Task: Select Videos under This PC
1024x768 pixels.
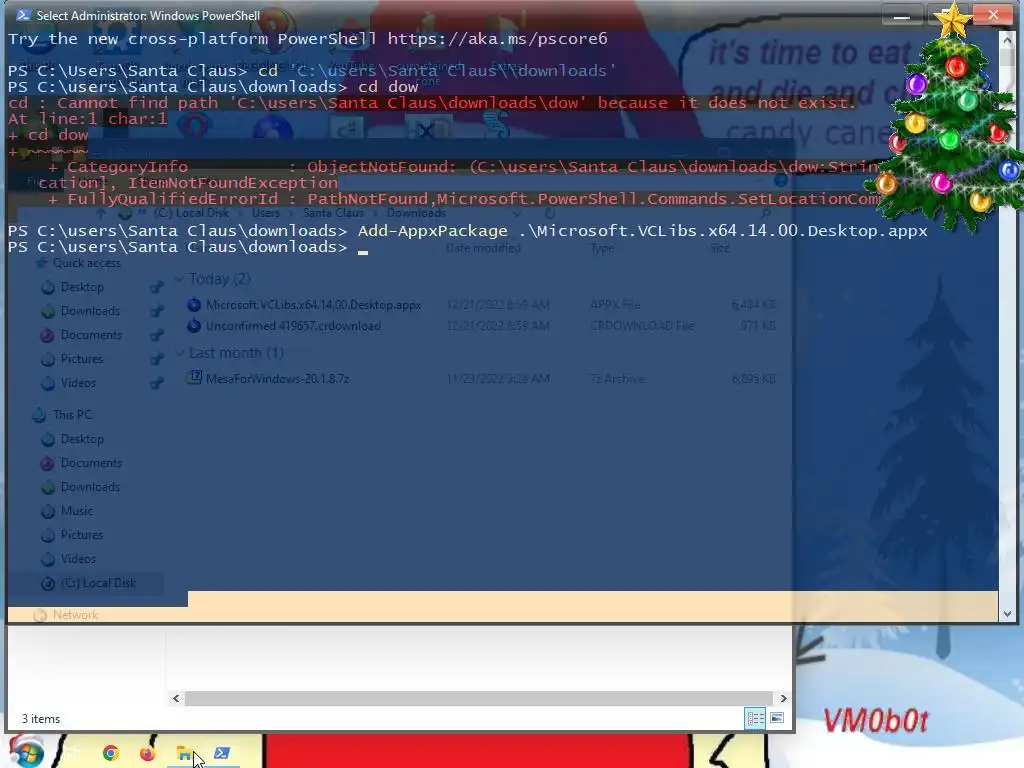Action: (x=78, y=559)
